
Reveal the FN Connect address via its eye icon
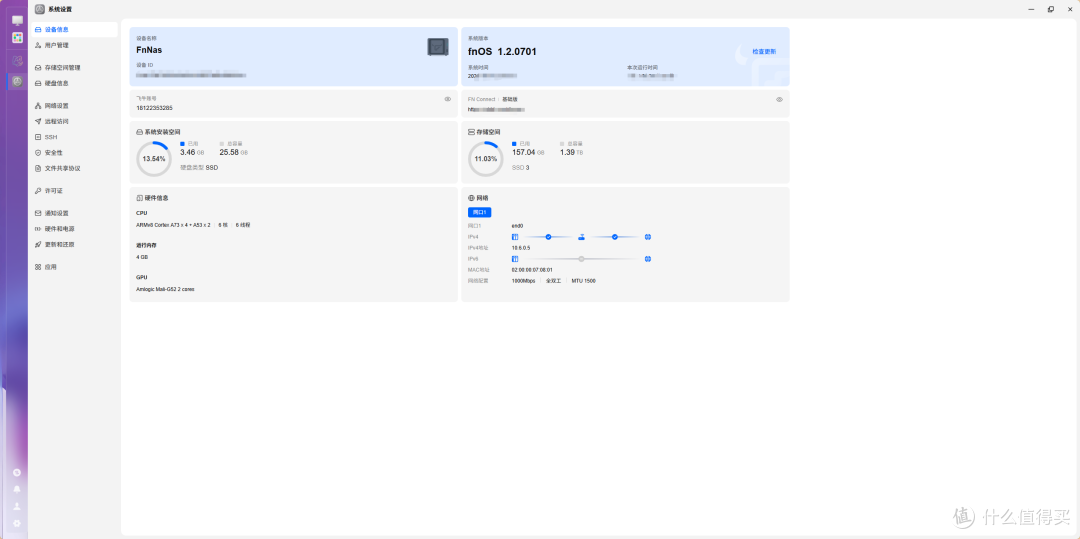pyautogui.click(x=780, y=99)
